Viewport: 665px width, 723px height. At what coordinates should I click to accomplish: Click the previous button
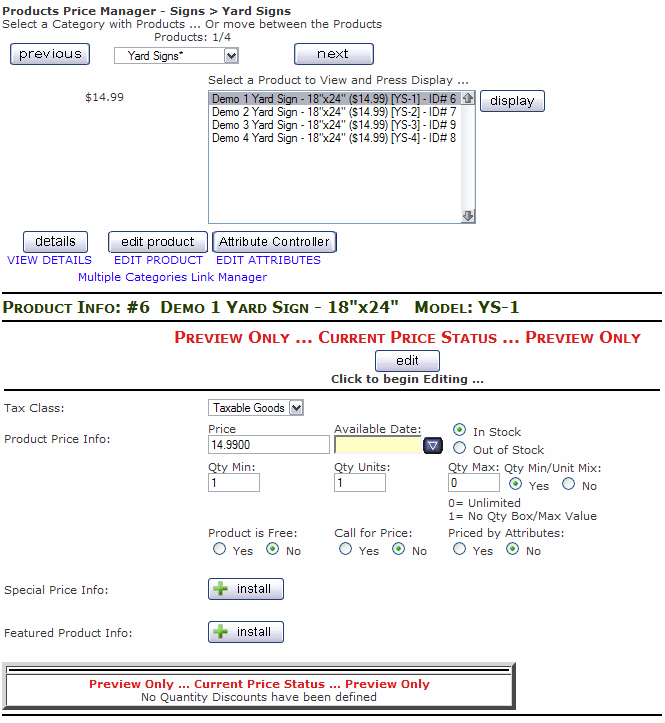tap(50, 54)
